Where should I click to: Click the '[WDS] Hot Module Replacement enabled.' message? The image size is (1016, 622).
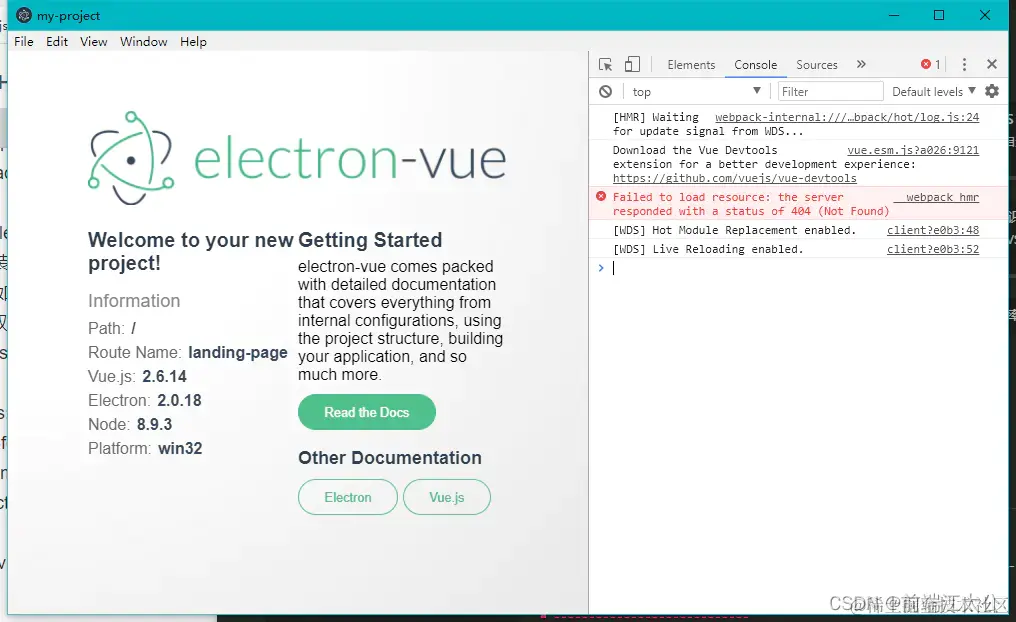pos(734,230)
